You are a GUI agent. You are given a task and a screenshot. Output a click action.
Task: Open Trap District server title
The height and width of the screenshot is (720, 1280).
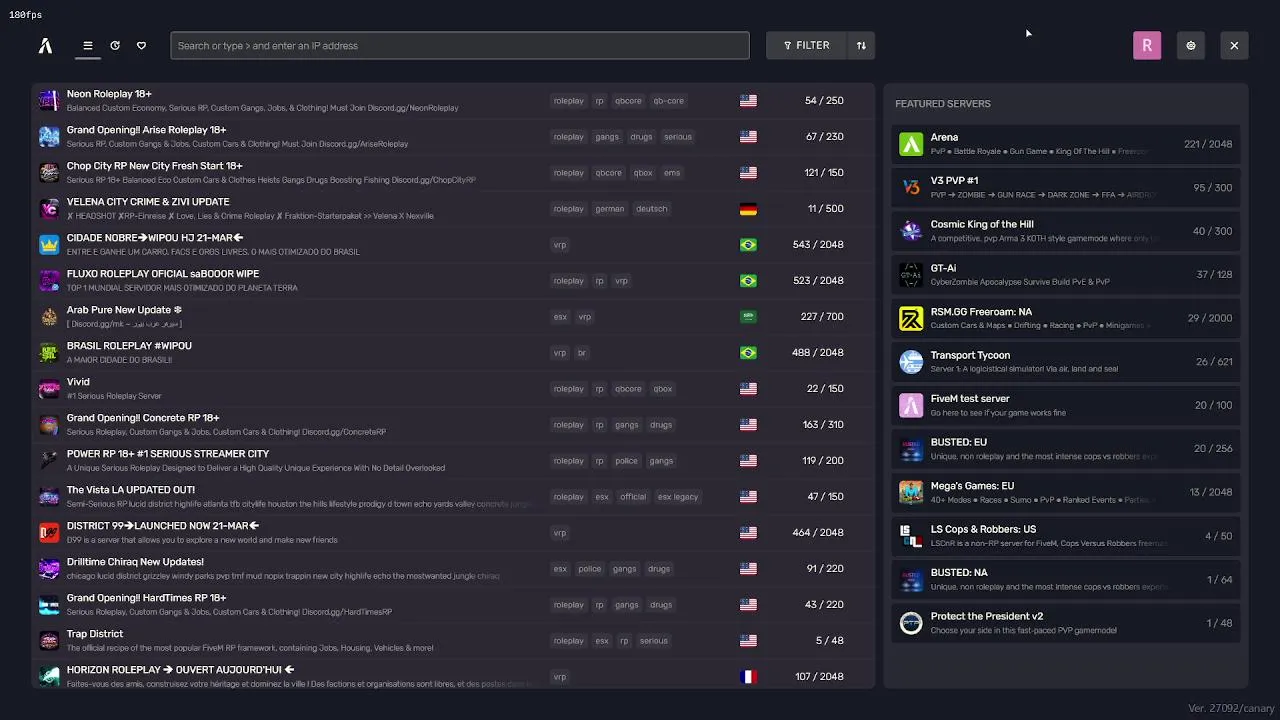tap(95, 633)
